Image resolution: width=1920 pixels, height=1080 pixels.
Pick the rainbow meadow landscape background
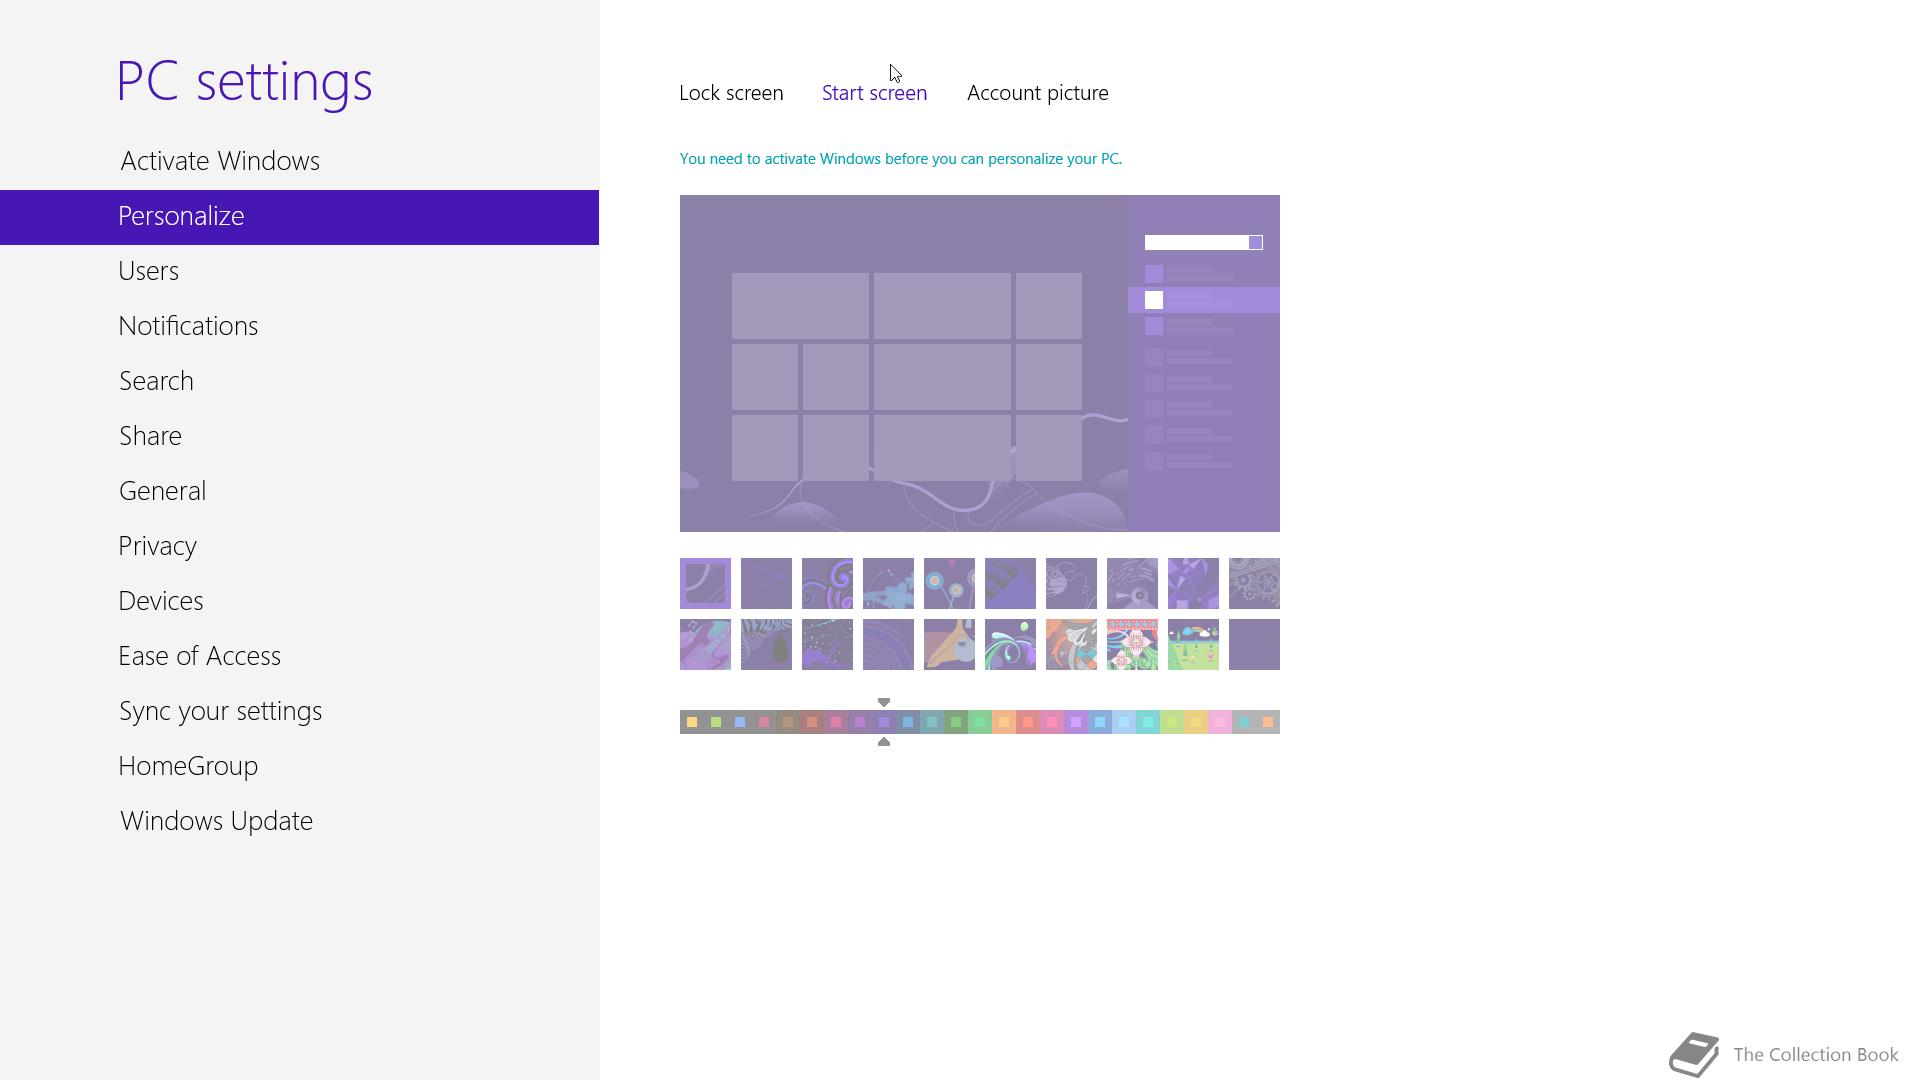[1193, 644]
